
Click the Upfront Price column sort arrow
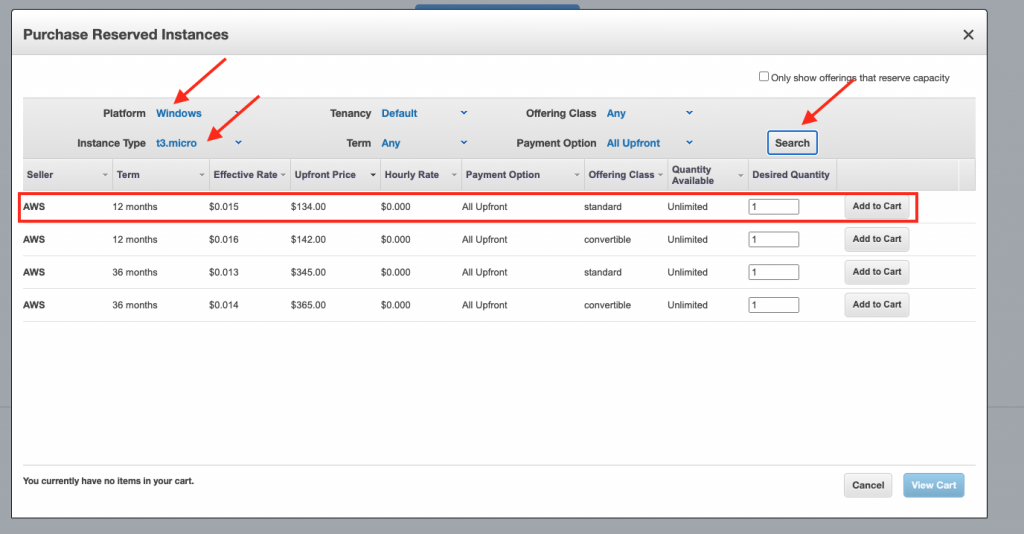pos(373,175)
